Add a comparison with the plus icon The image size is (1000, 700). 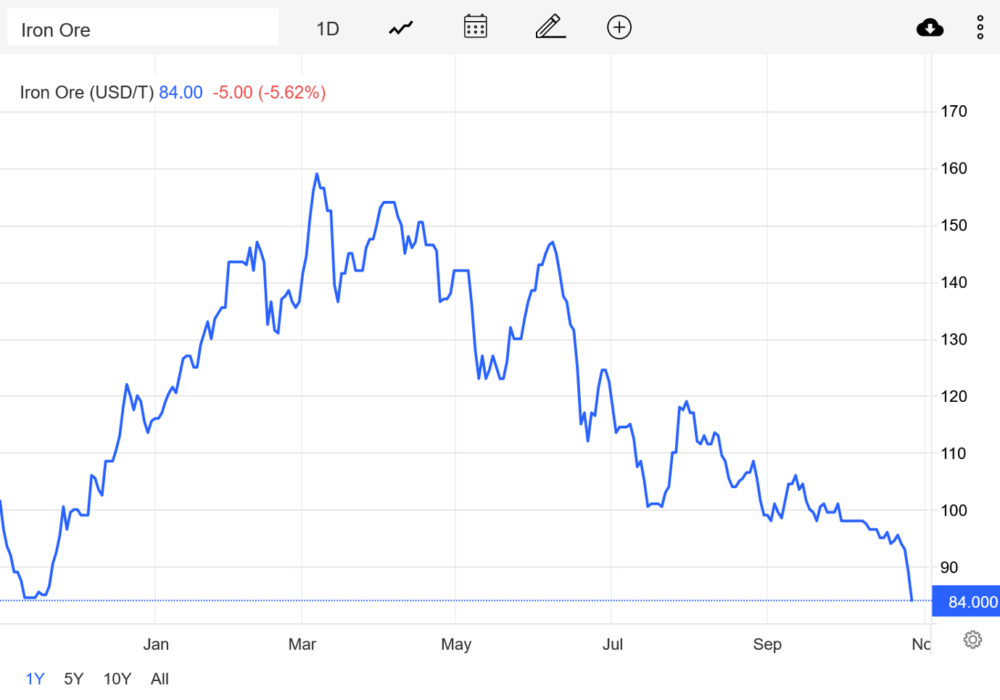point(619,27)
